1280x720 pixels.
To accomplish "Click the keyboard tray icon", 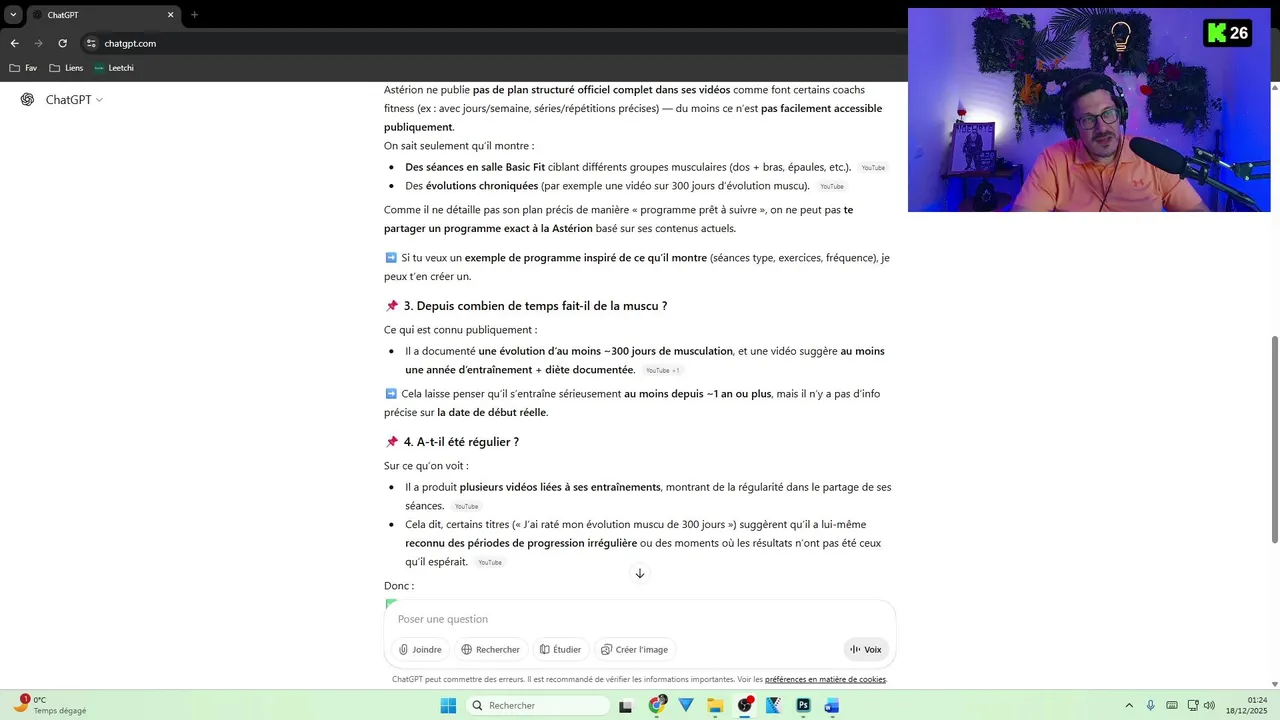I will [x=1172, y=705].
